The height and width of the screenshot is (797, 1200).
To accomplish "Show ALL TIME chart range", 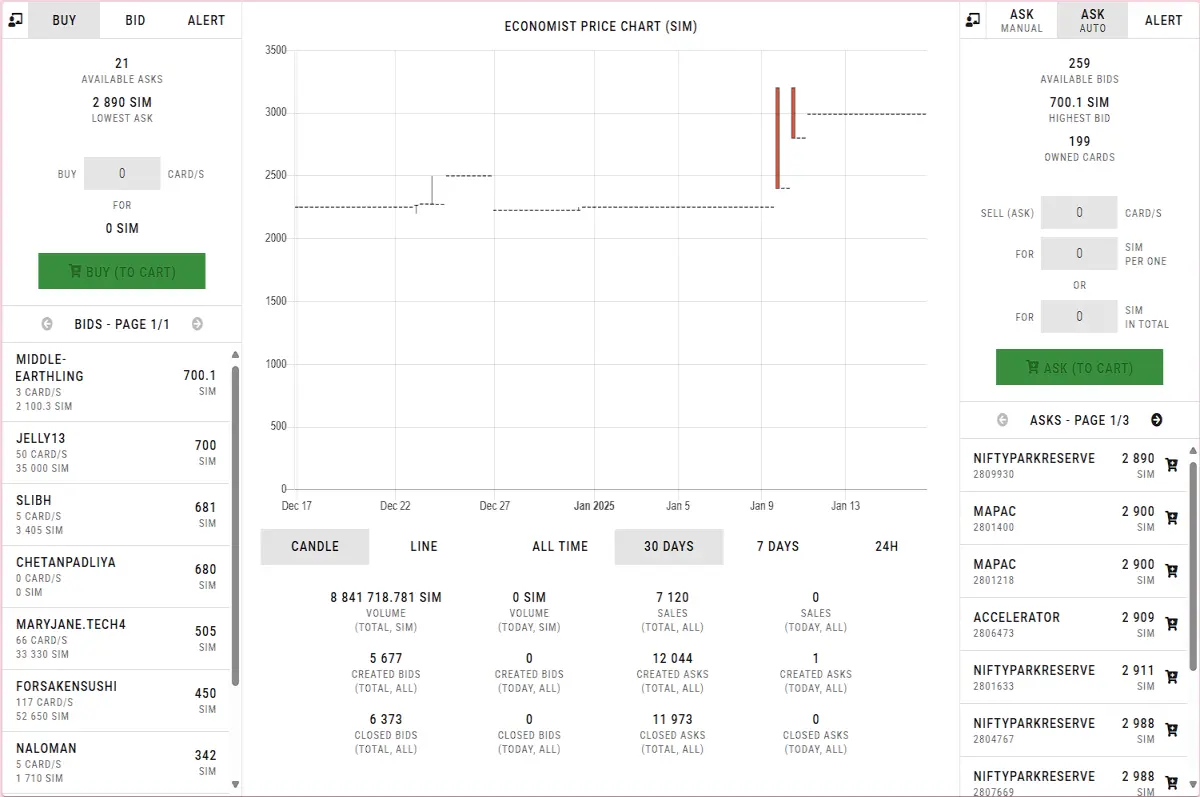I will 560,547.
